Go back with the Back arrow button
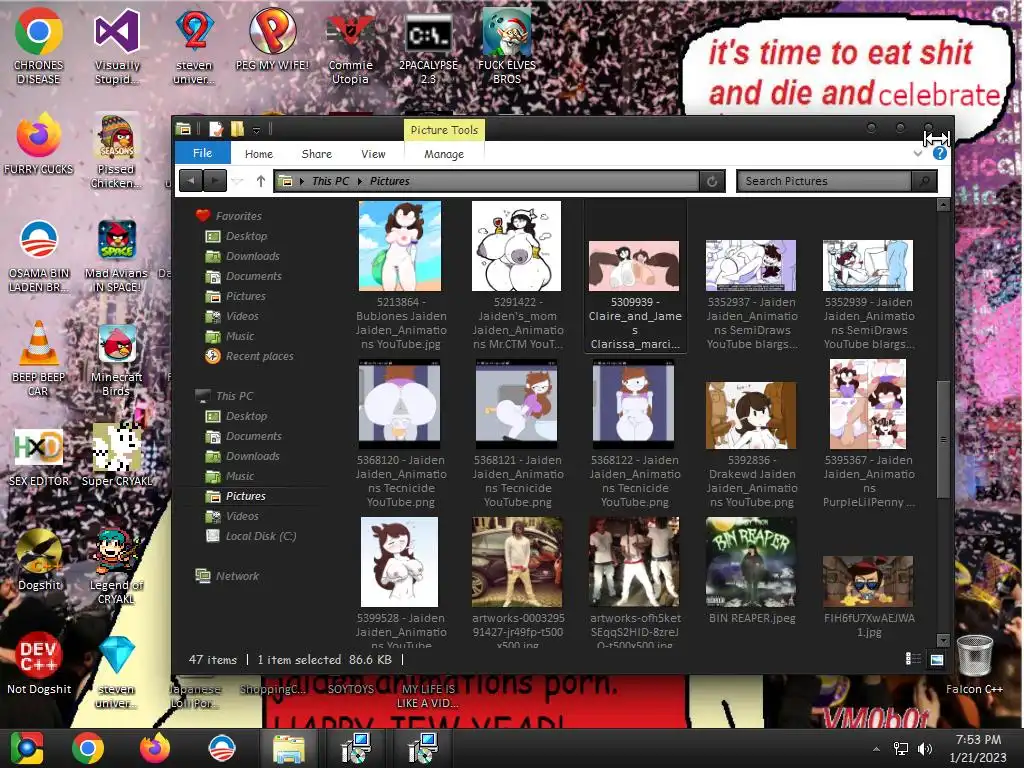 click(191, 181)
